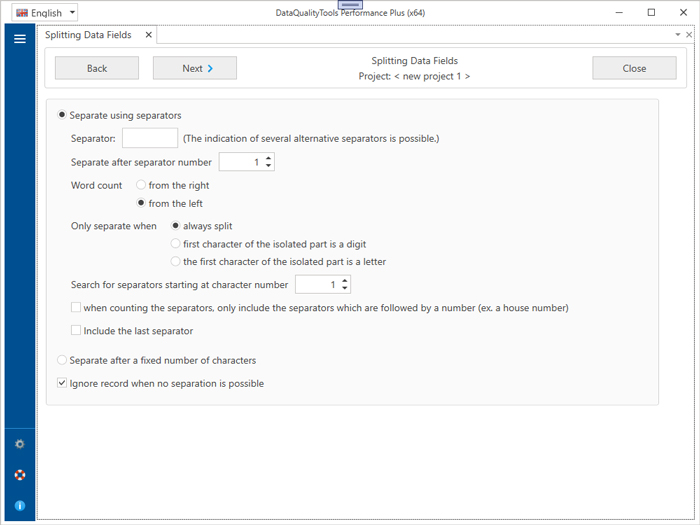This screenshot has width=700, height=525.
Task: Decrease the starting character number value
Action: (x=345, y=288)
